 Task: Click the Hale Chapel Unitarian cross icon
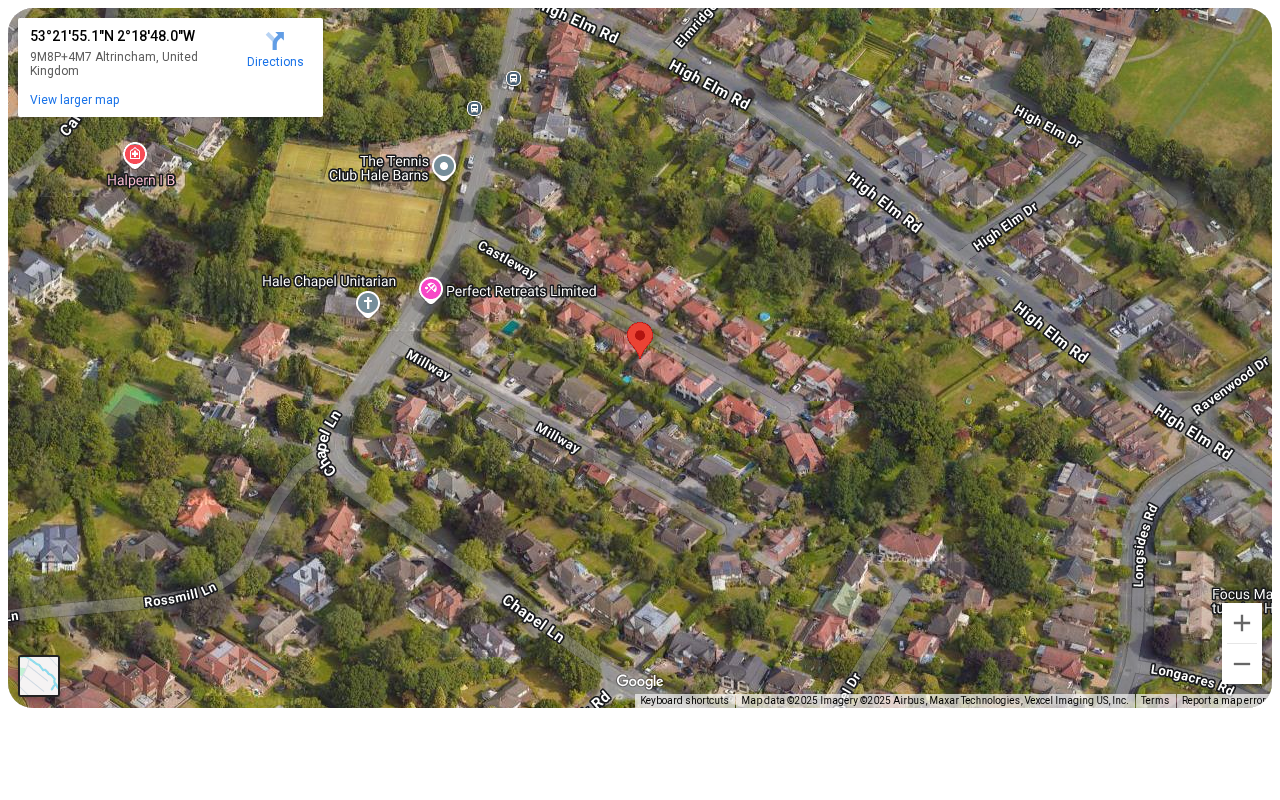pos(368,303)
